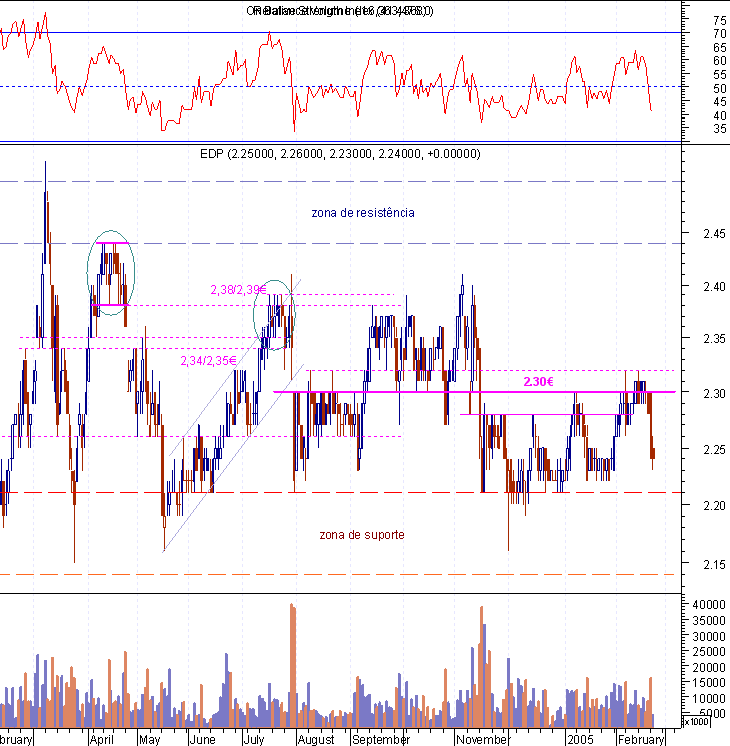Click the May label on time axis
This screenshot has width=730, height=746.
pyautogui.click(x=149, y=739)
